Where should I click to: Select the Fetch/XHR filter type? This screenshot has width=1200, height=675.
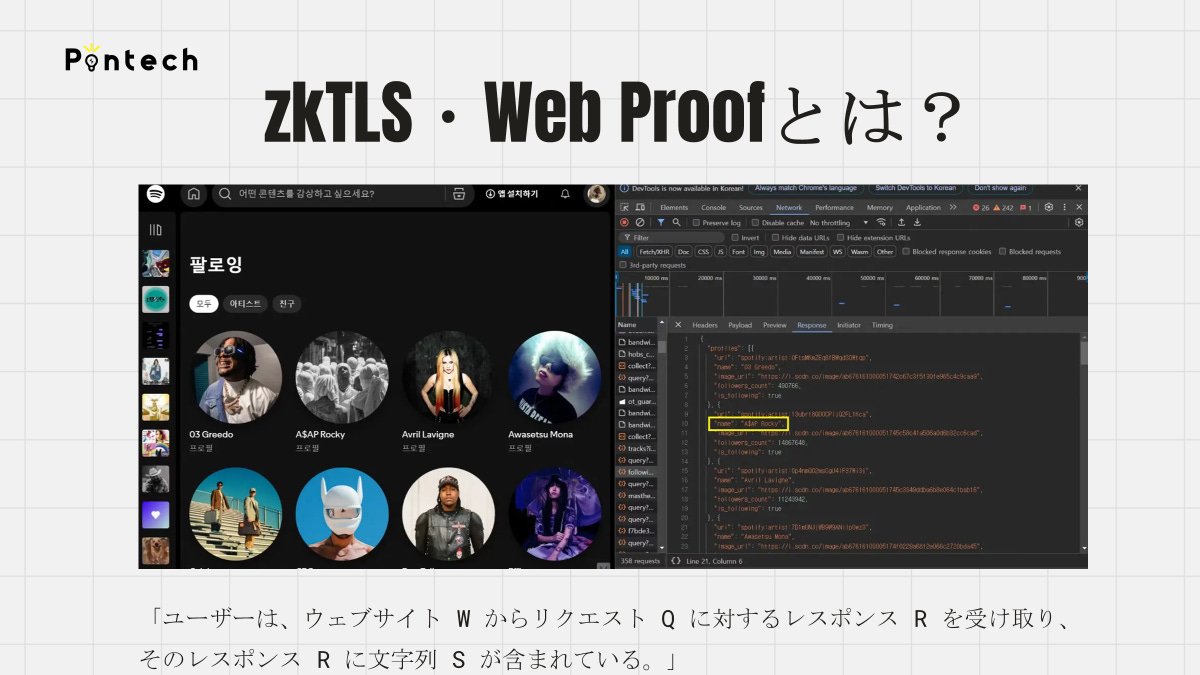(x=654, y=252)
